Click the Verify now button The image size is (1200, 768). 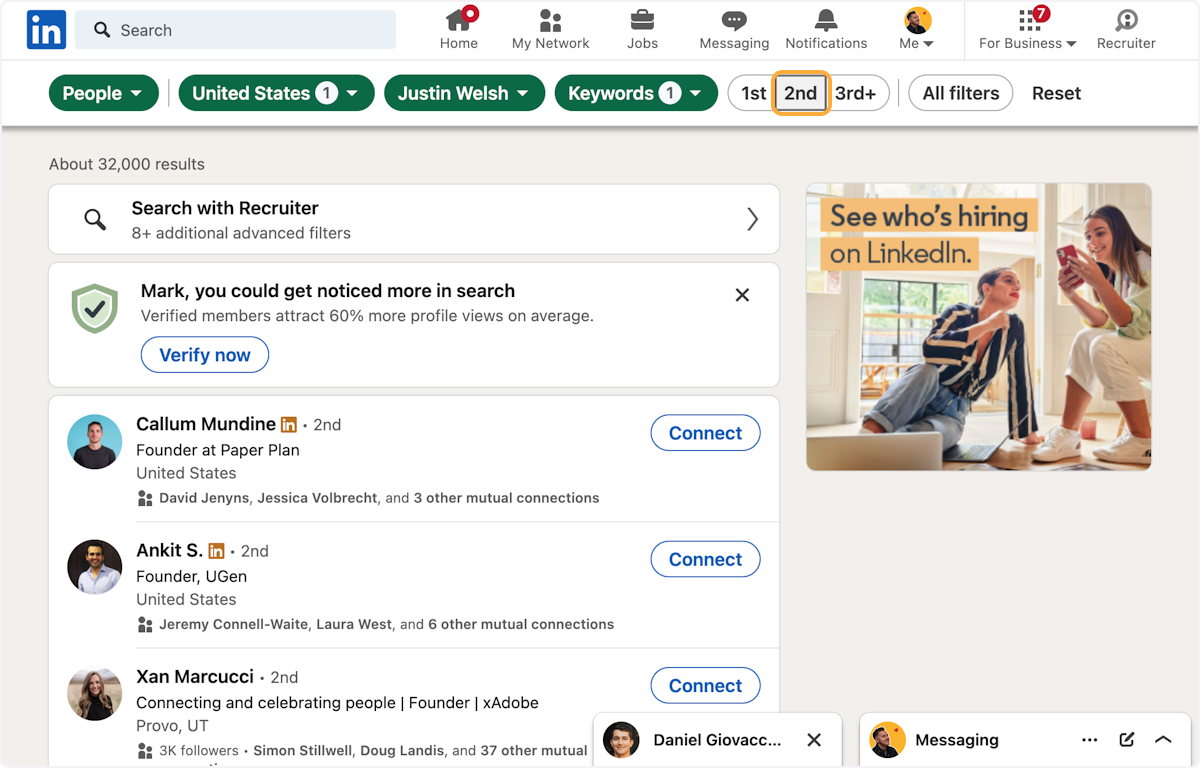205,355
